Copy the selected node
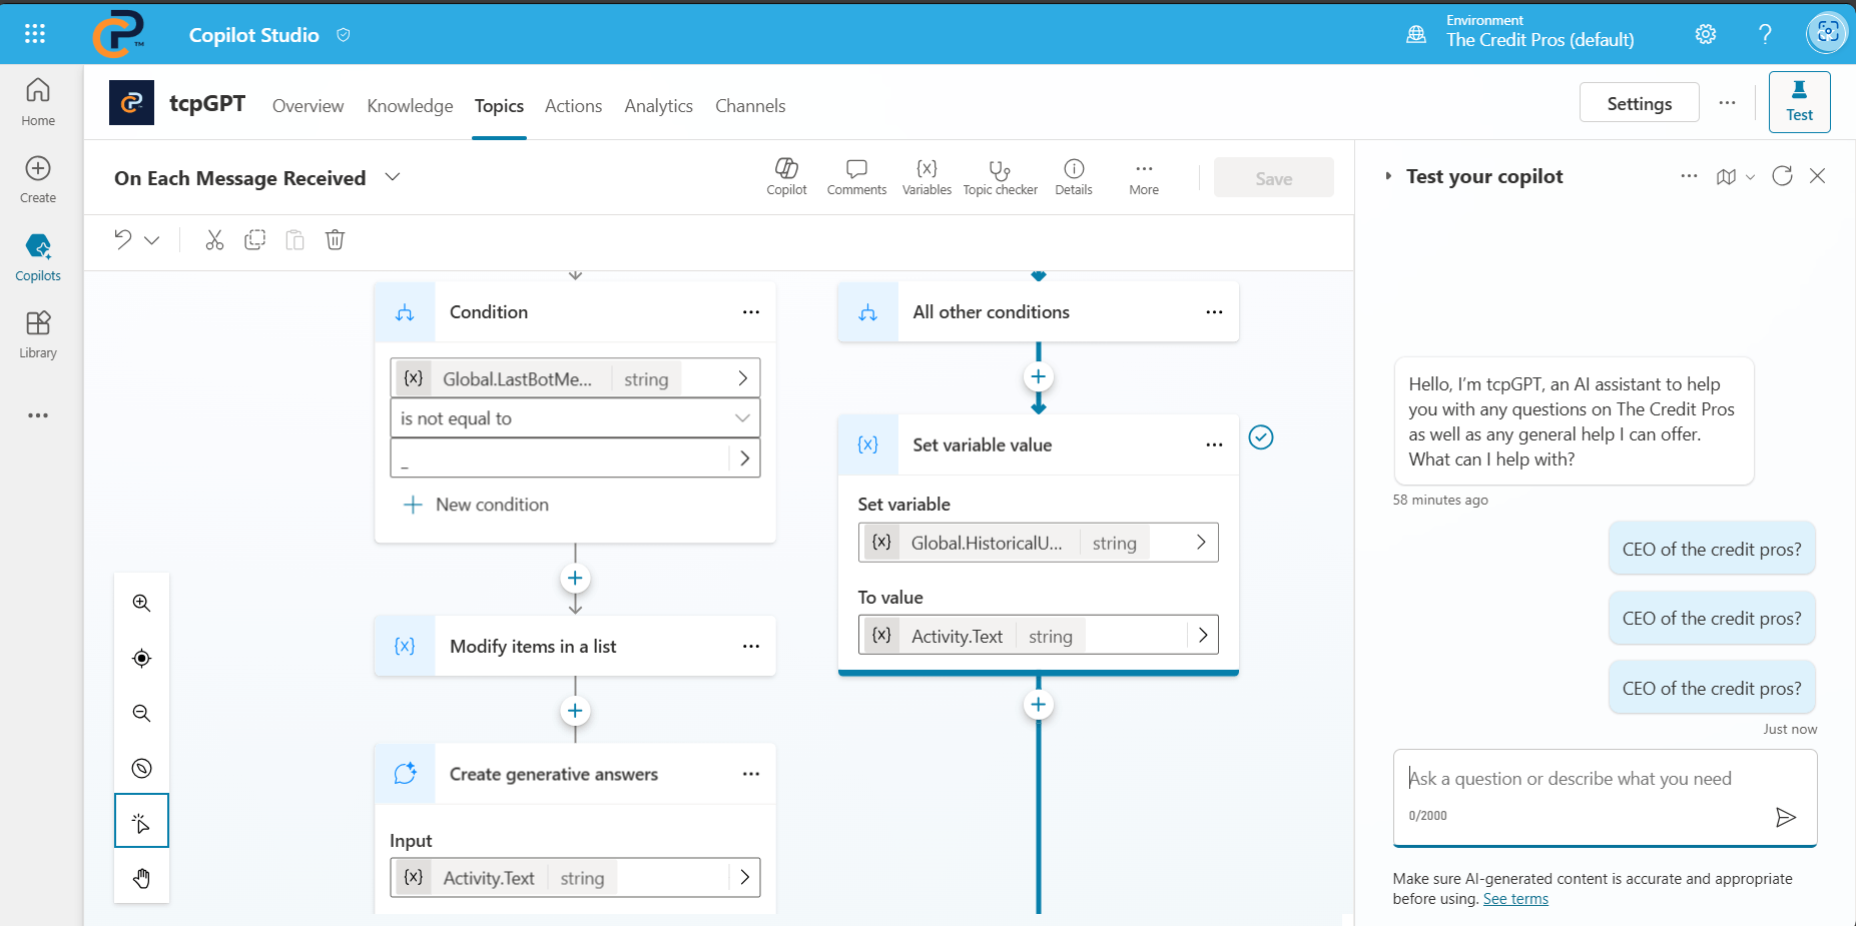Screen dimensions: 1856x926 [255, 240]
